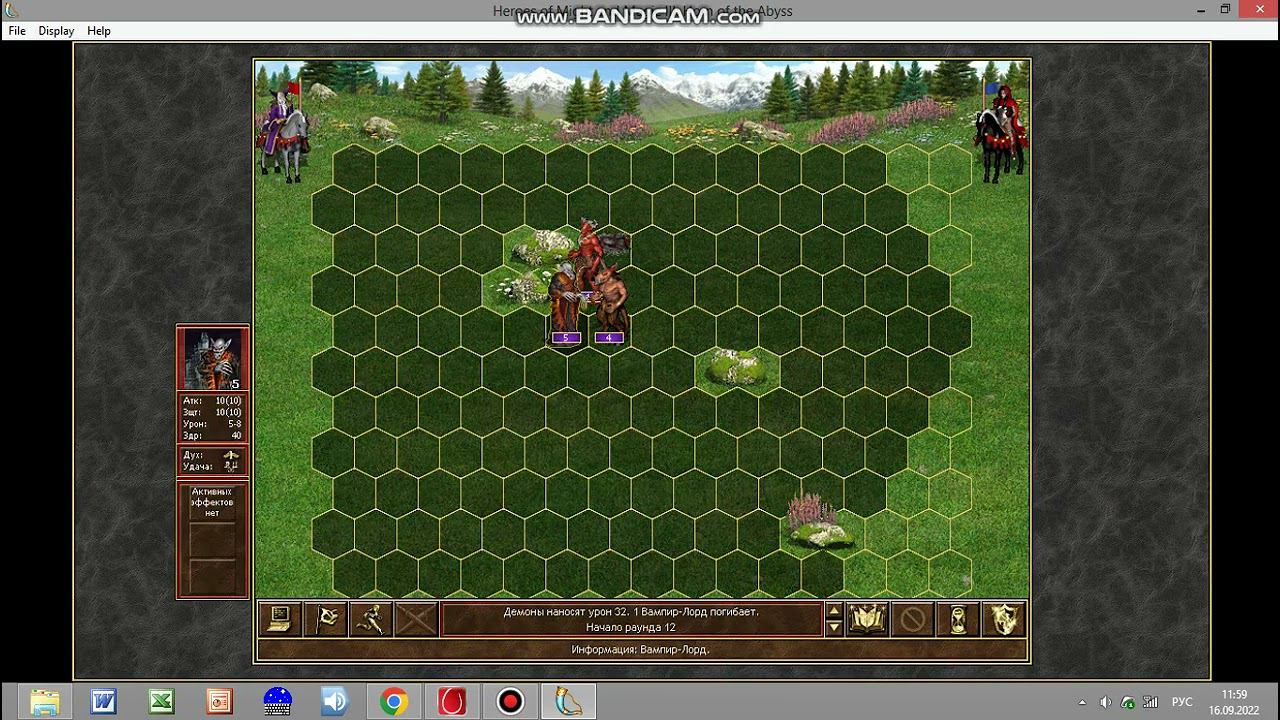Image resolution: width=1280 pixels, height=720 pixels.
Task: Click the 'Урон:' damage stat row
Action: 212,424
